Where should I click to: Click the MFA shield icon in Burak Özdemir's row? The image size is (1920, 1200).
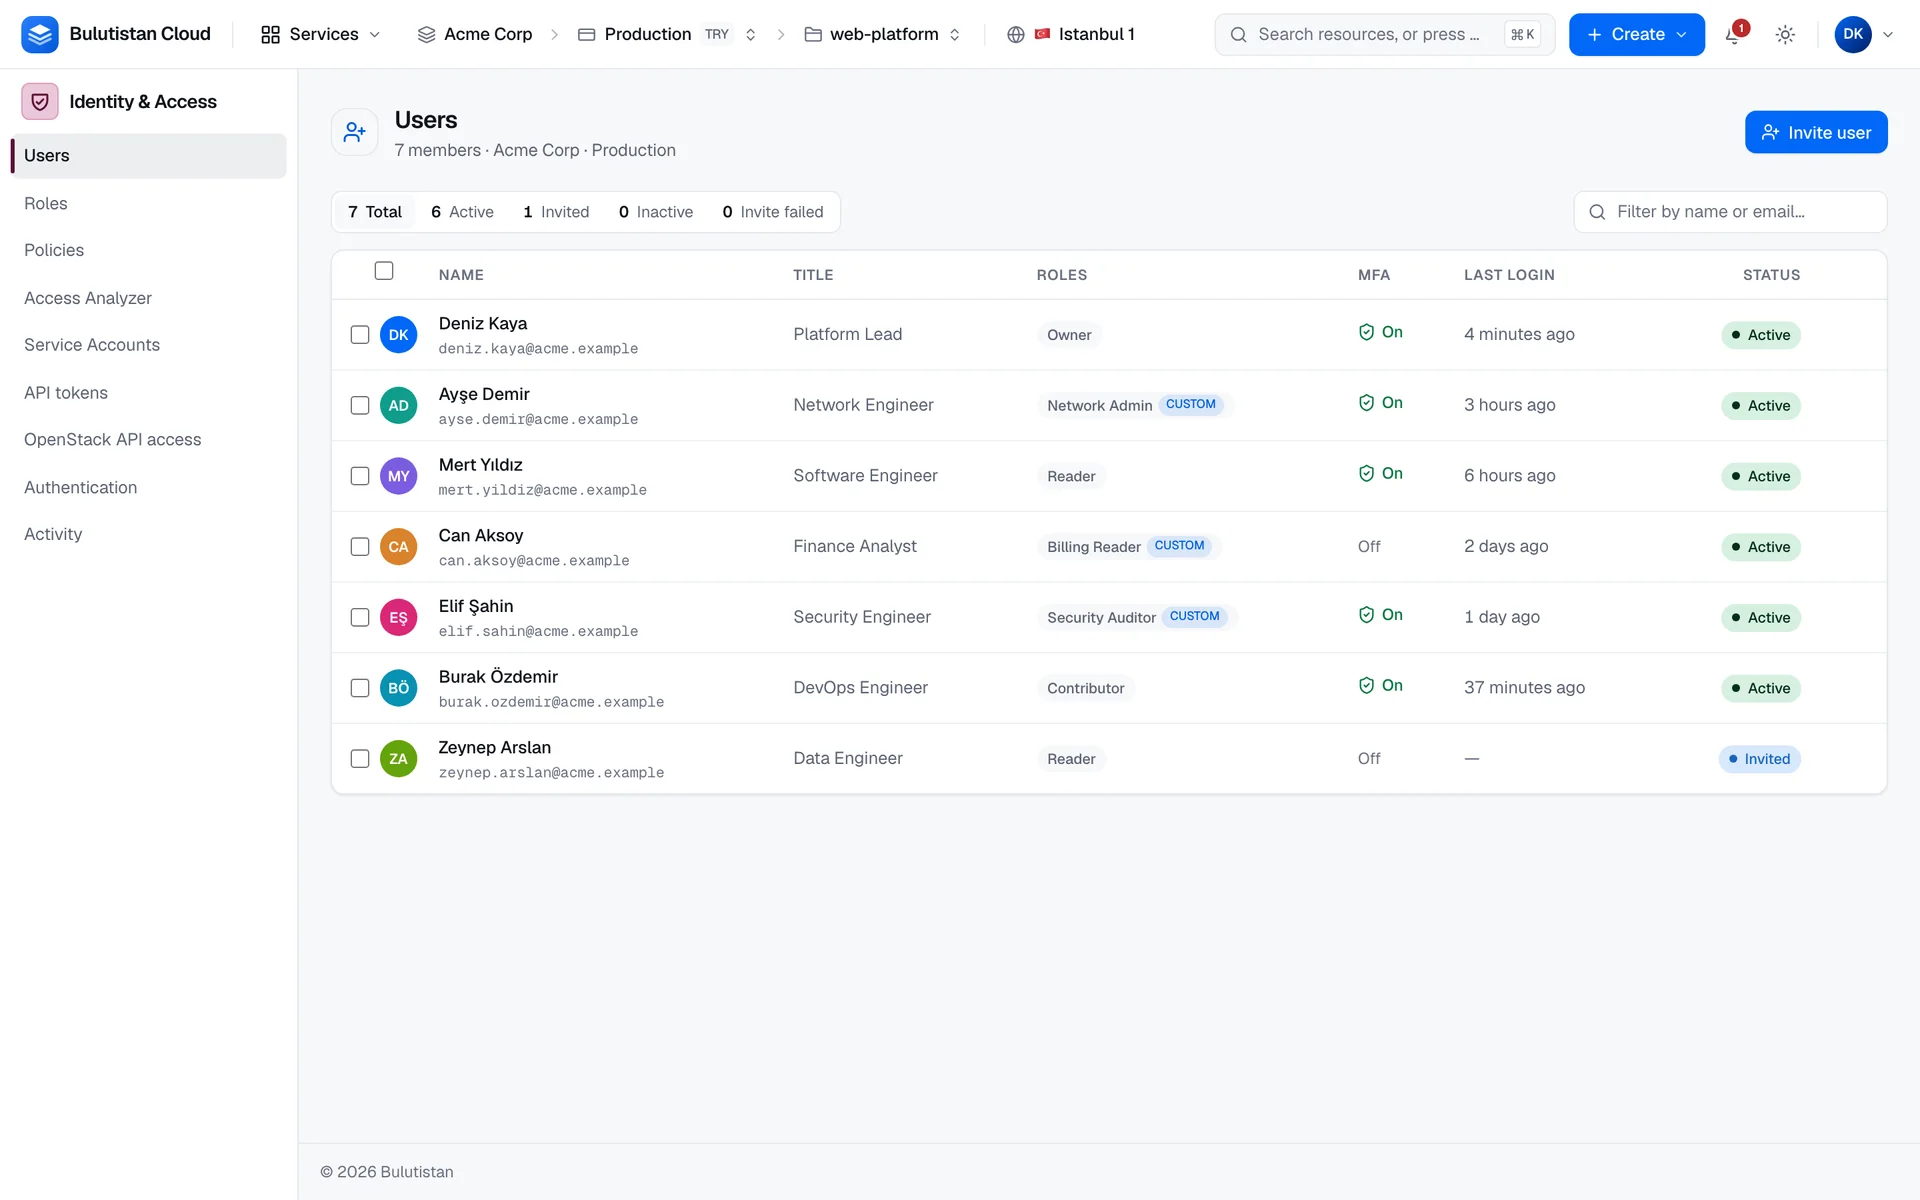click(1366, 685)
